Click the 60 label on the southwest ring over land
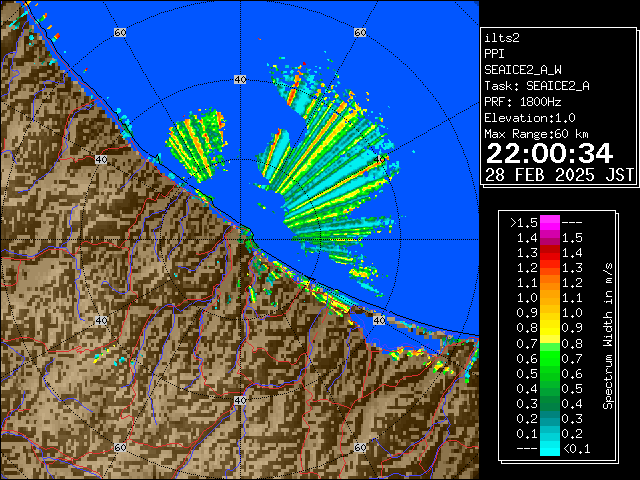Viewport: 640px width, 480px height. [120, 447]
